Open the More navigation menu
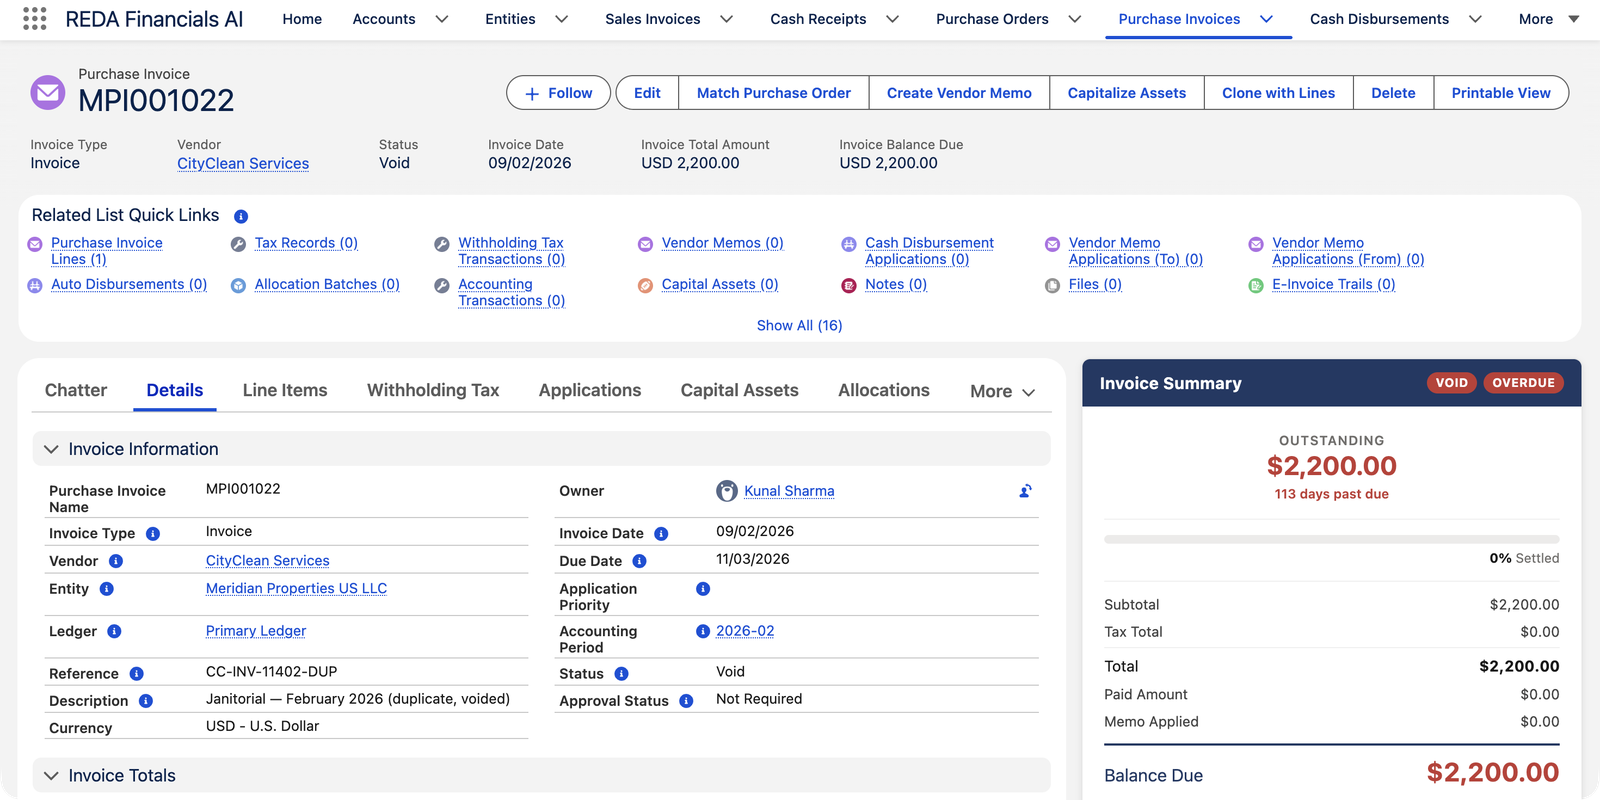 1548,19
